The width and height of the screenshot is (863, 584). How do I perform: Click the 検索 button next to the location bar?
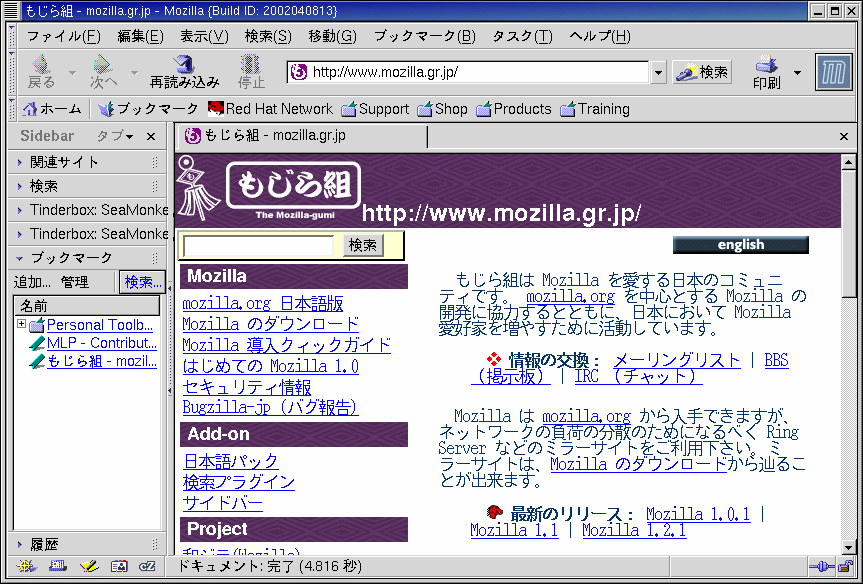pos(702,72)
